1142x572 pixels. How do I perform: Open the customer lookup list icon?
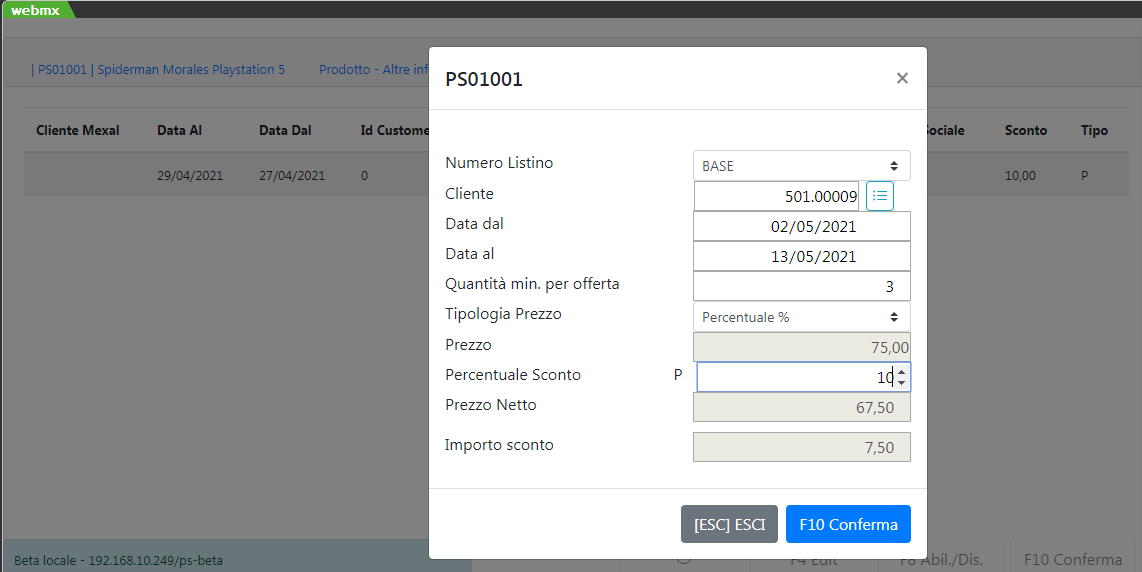pos(880,196)
